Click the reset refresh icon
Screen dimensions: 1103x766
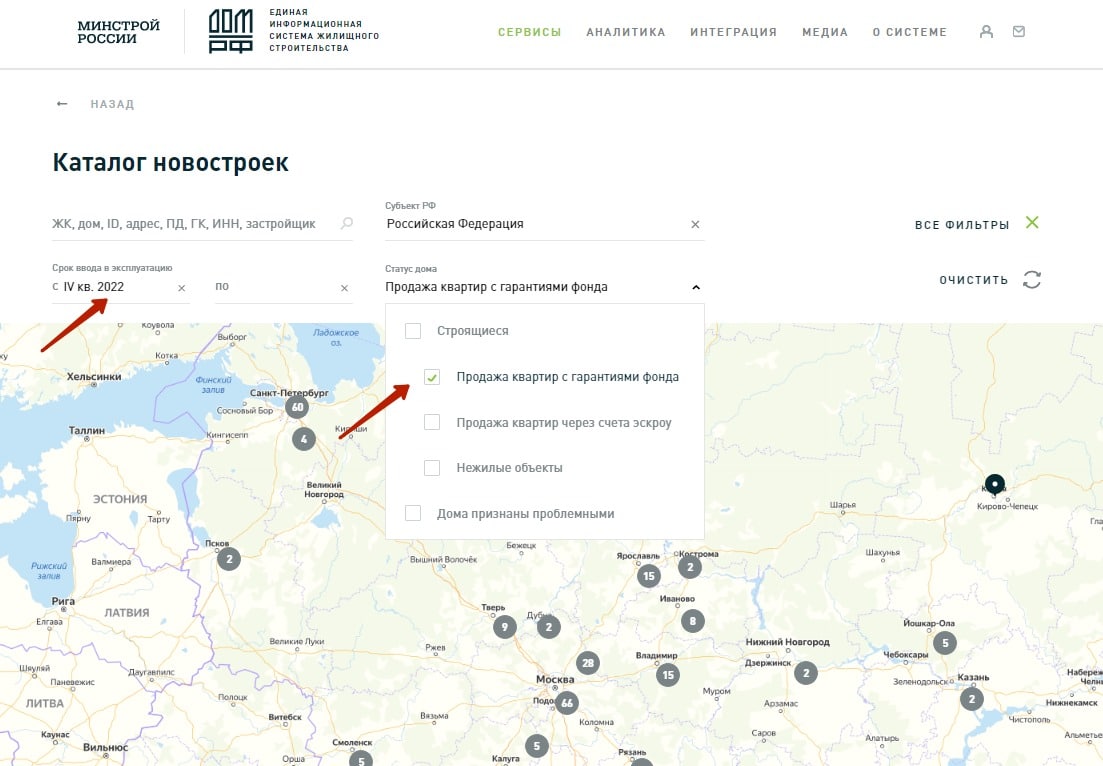[x=1032, y=279]
